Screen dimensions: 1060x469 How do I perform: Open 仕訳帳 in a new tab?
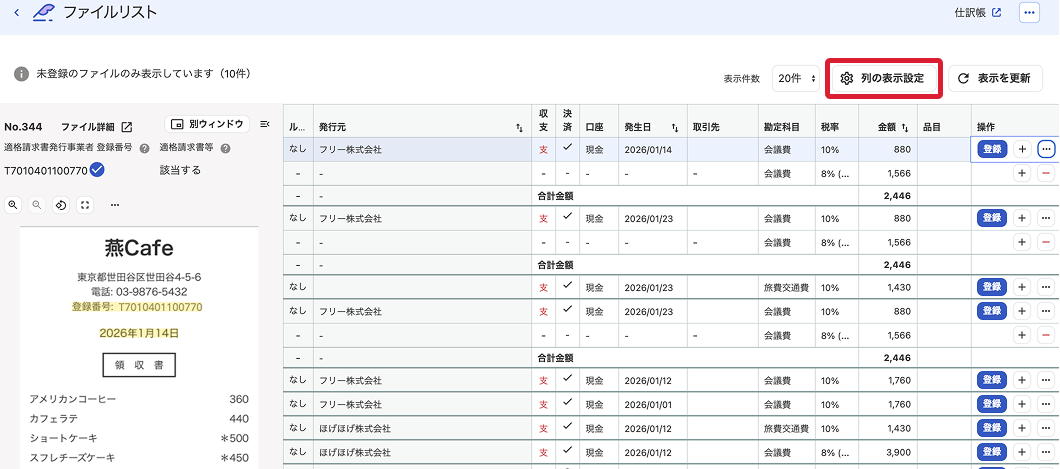[978, 12]
